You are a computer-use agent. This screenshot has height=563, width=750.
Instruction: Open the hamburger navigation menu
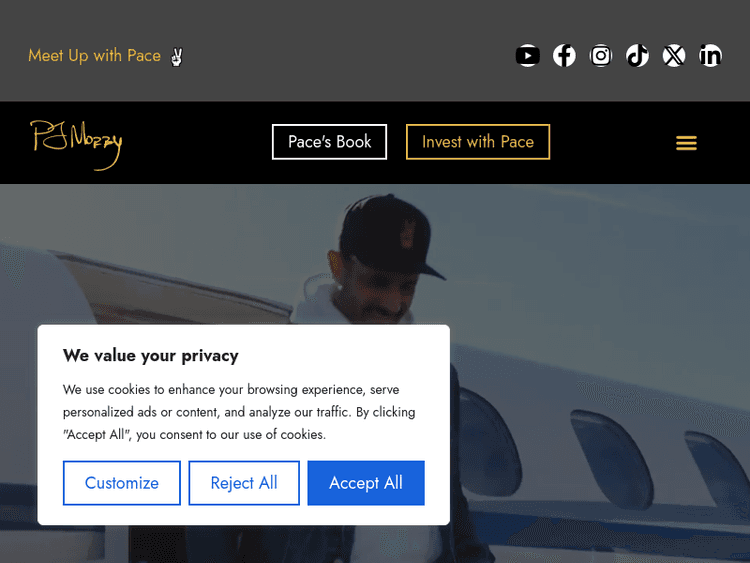click(686, 143)
